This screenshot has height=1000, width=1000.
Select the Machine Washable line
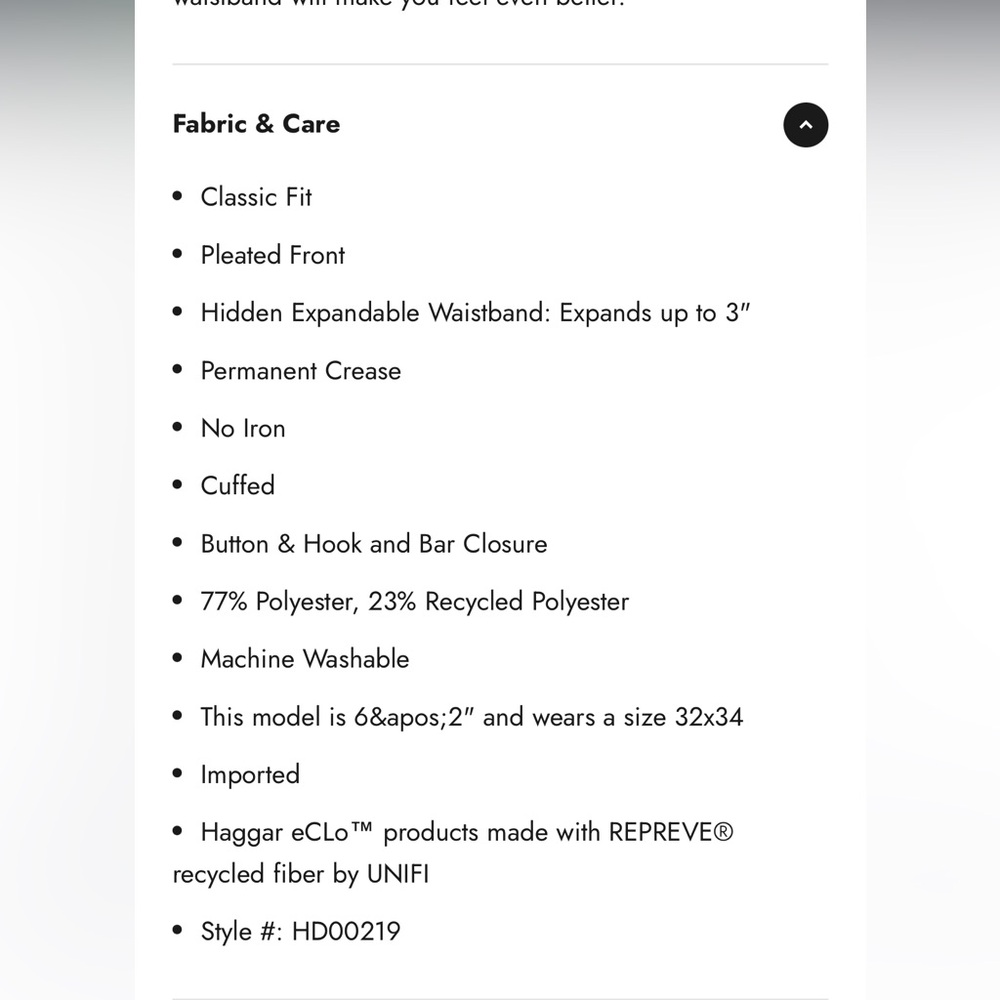[305, 659]
